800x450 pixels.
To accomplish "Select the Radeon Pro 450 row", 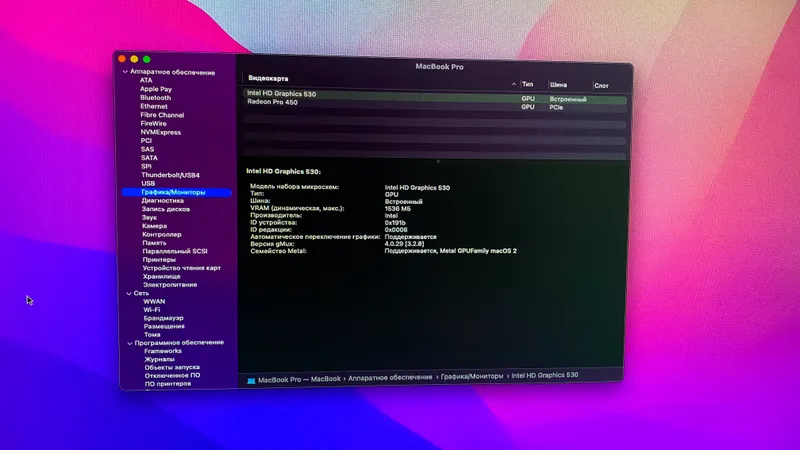I will (435, 105).
